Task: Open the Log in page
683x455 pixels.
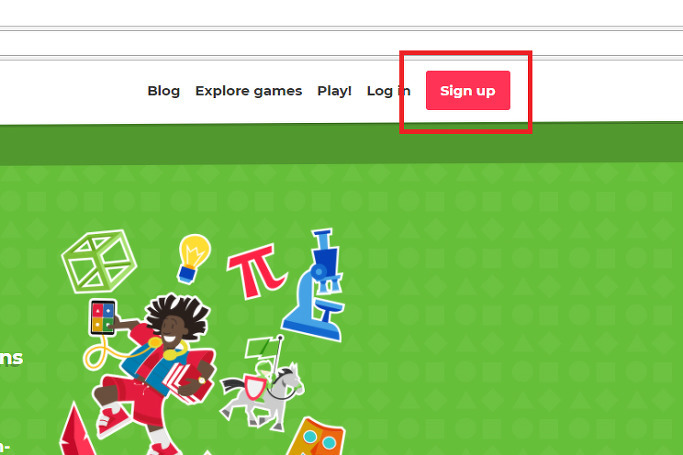Action: pyautogui.click(x=389, y=91)
